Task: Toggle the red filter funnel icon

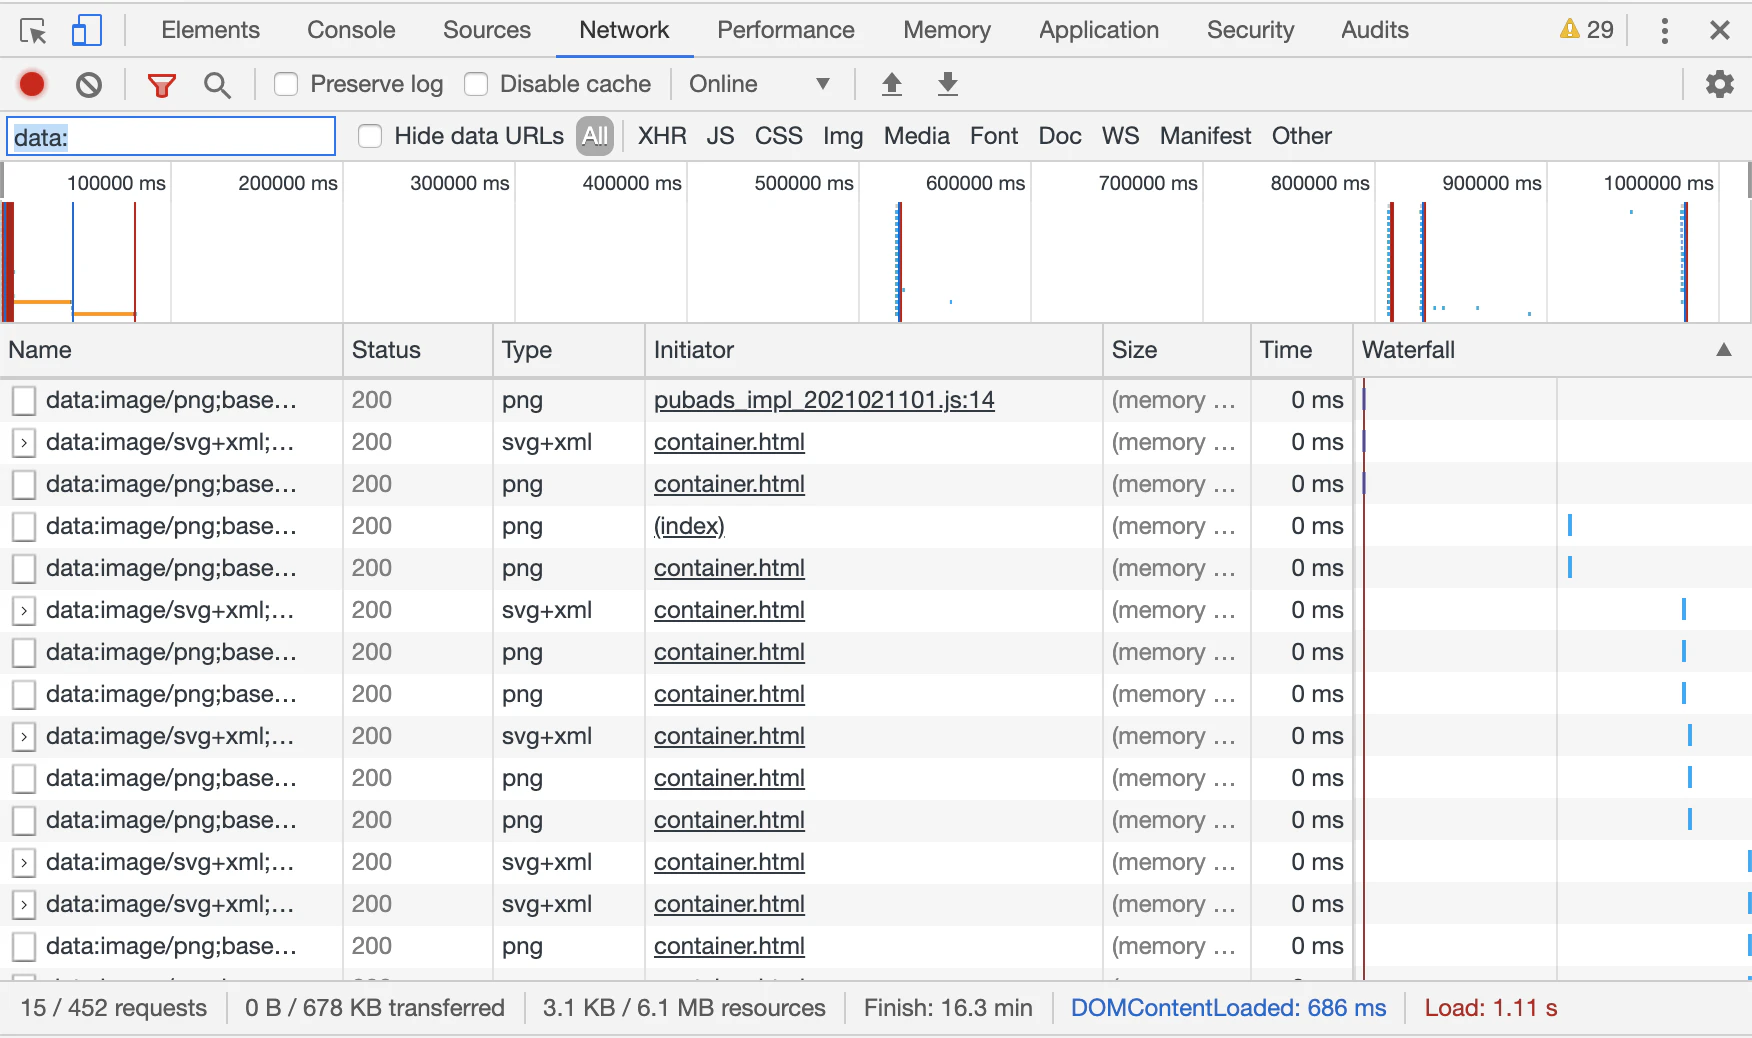Action: [x=161, y=85]
